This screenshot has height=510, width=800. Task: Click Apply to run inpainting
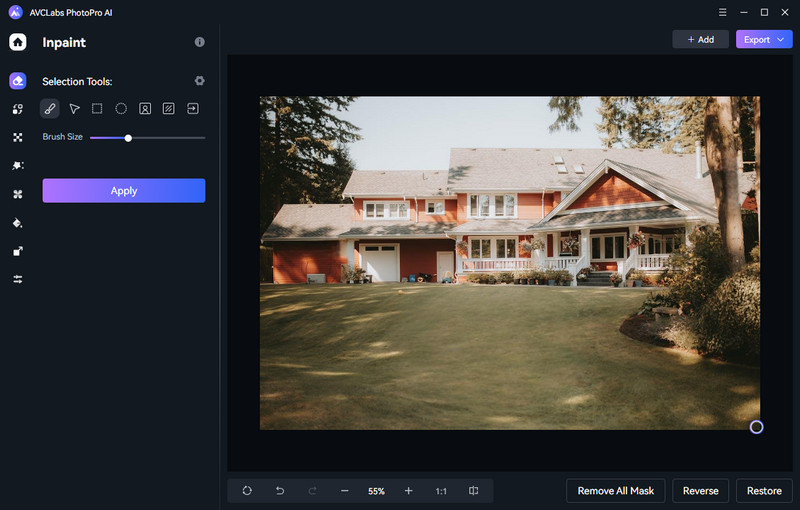(124, 191)
